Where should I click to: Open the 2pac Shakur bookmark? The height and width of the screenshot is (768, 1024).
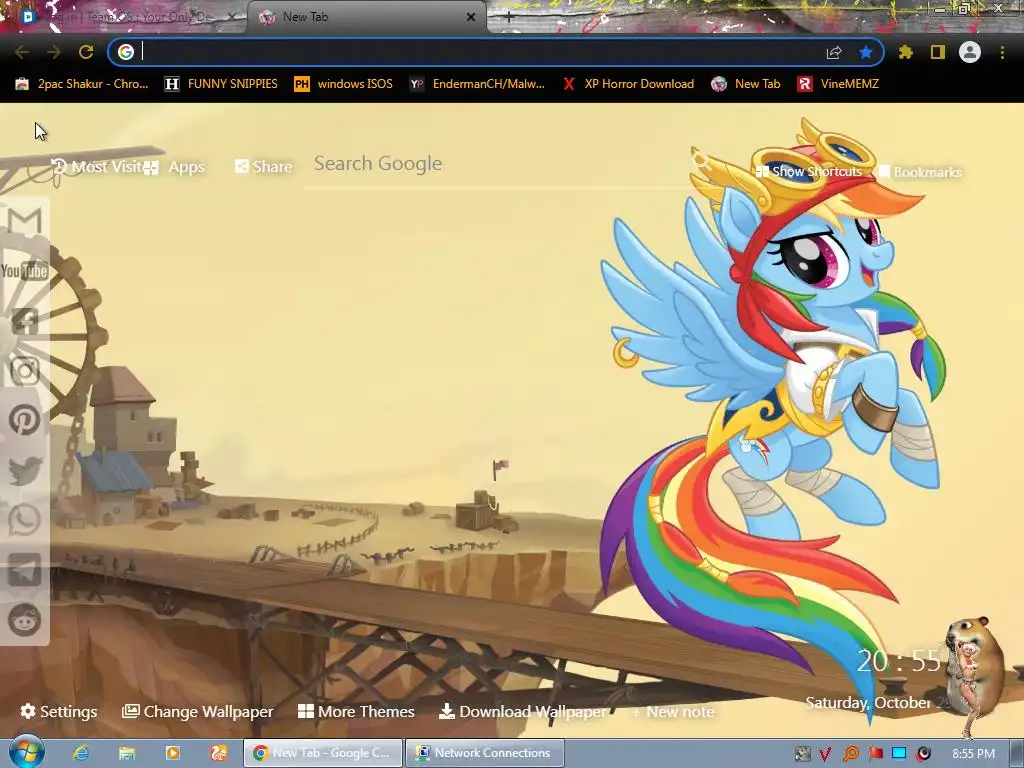[x=82, y=84]
